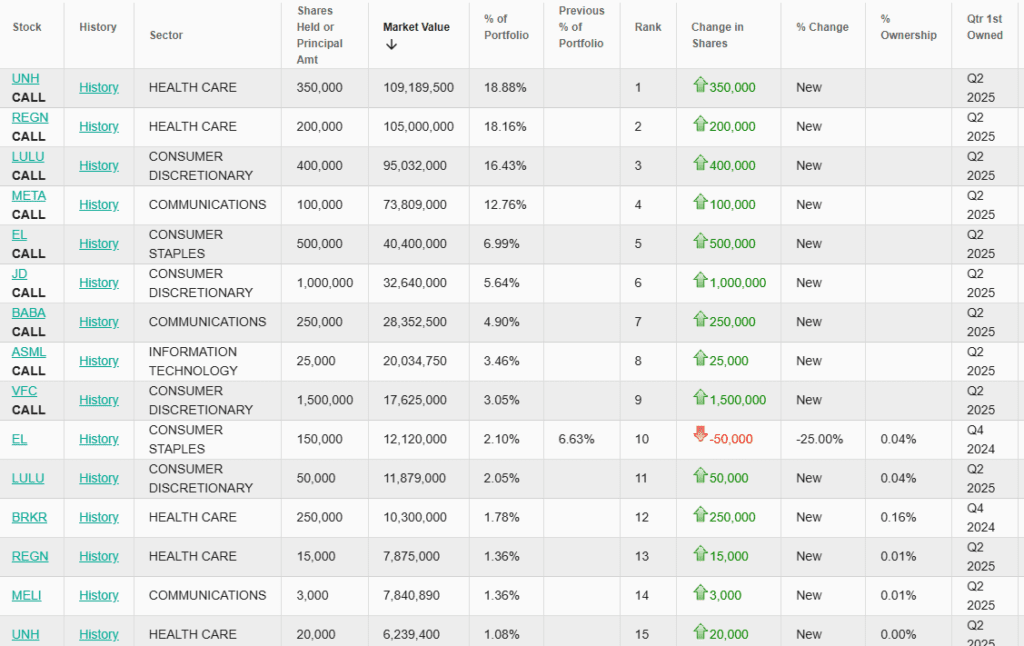Sort table by Sector column header
This screenshot has width=1024, height=646.
166,35
